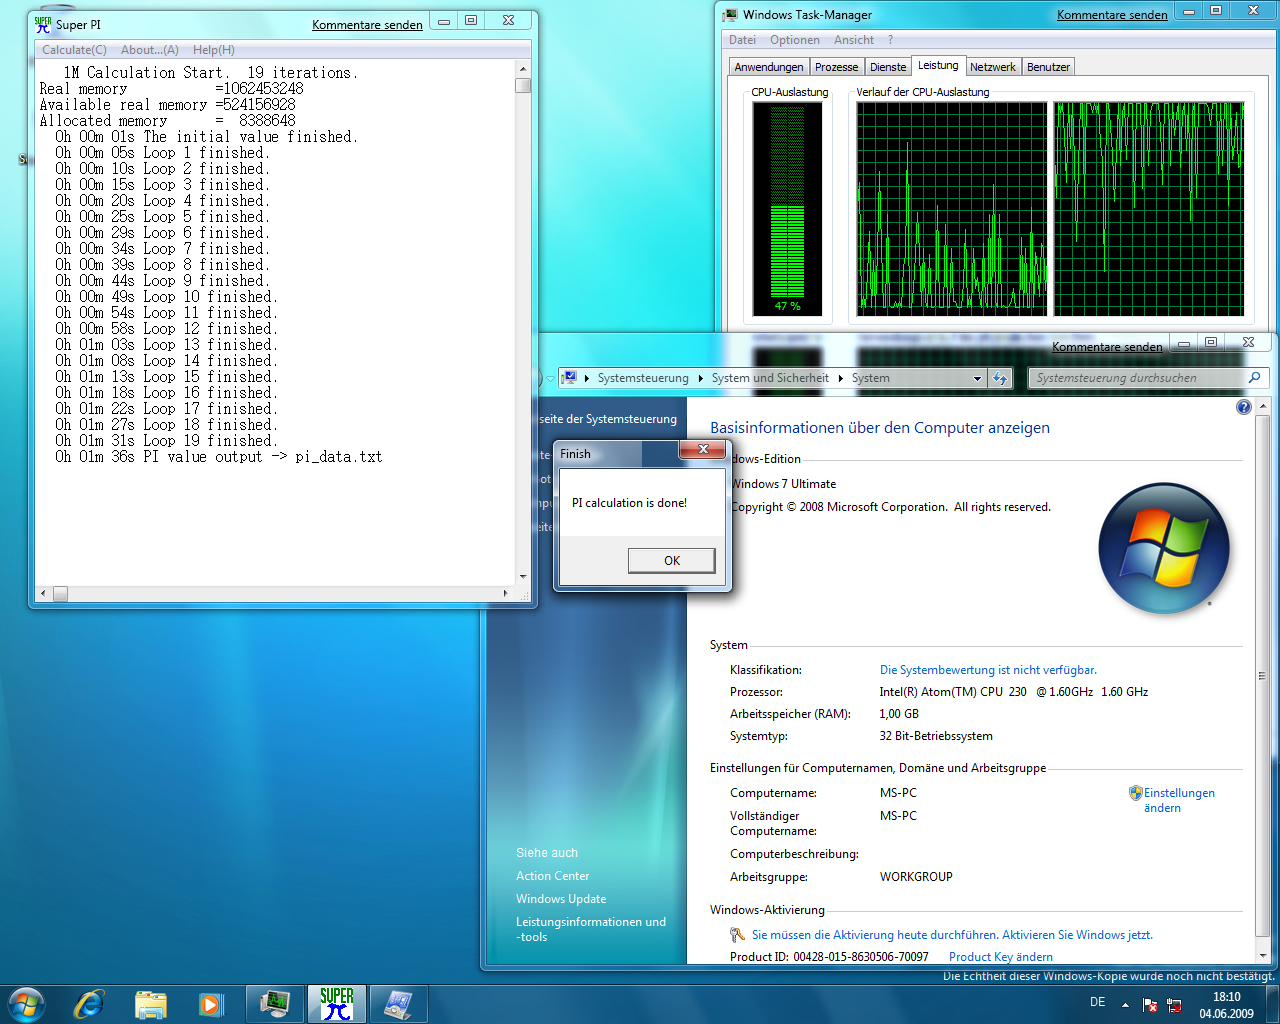Launch Internet Explorer from the taskbar

(89, 1004)
